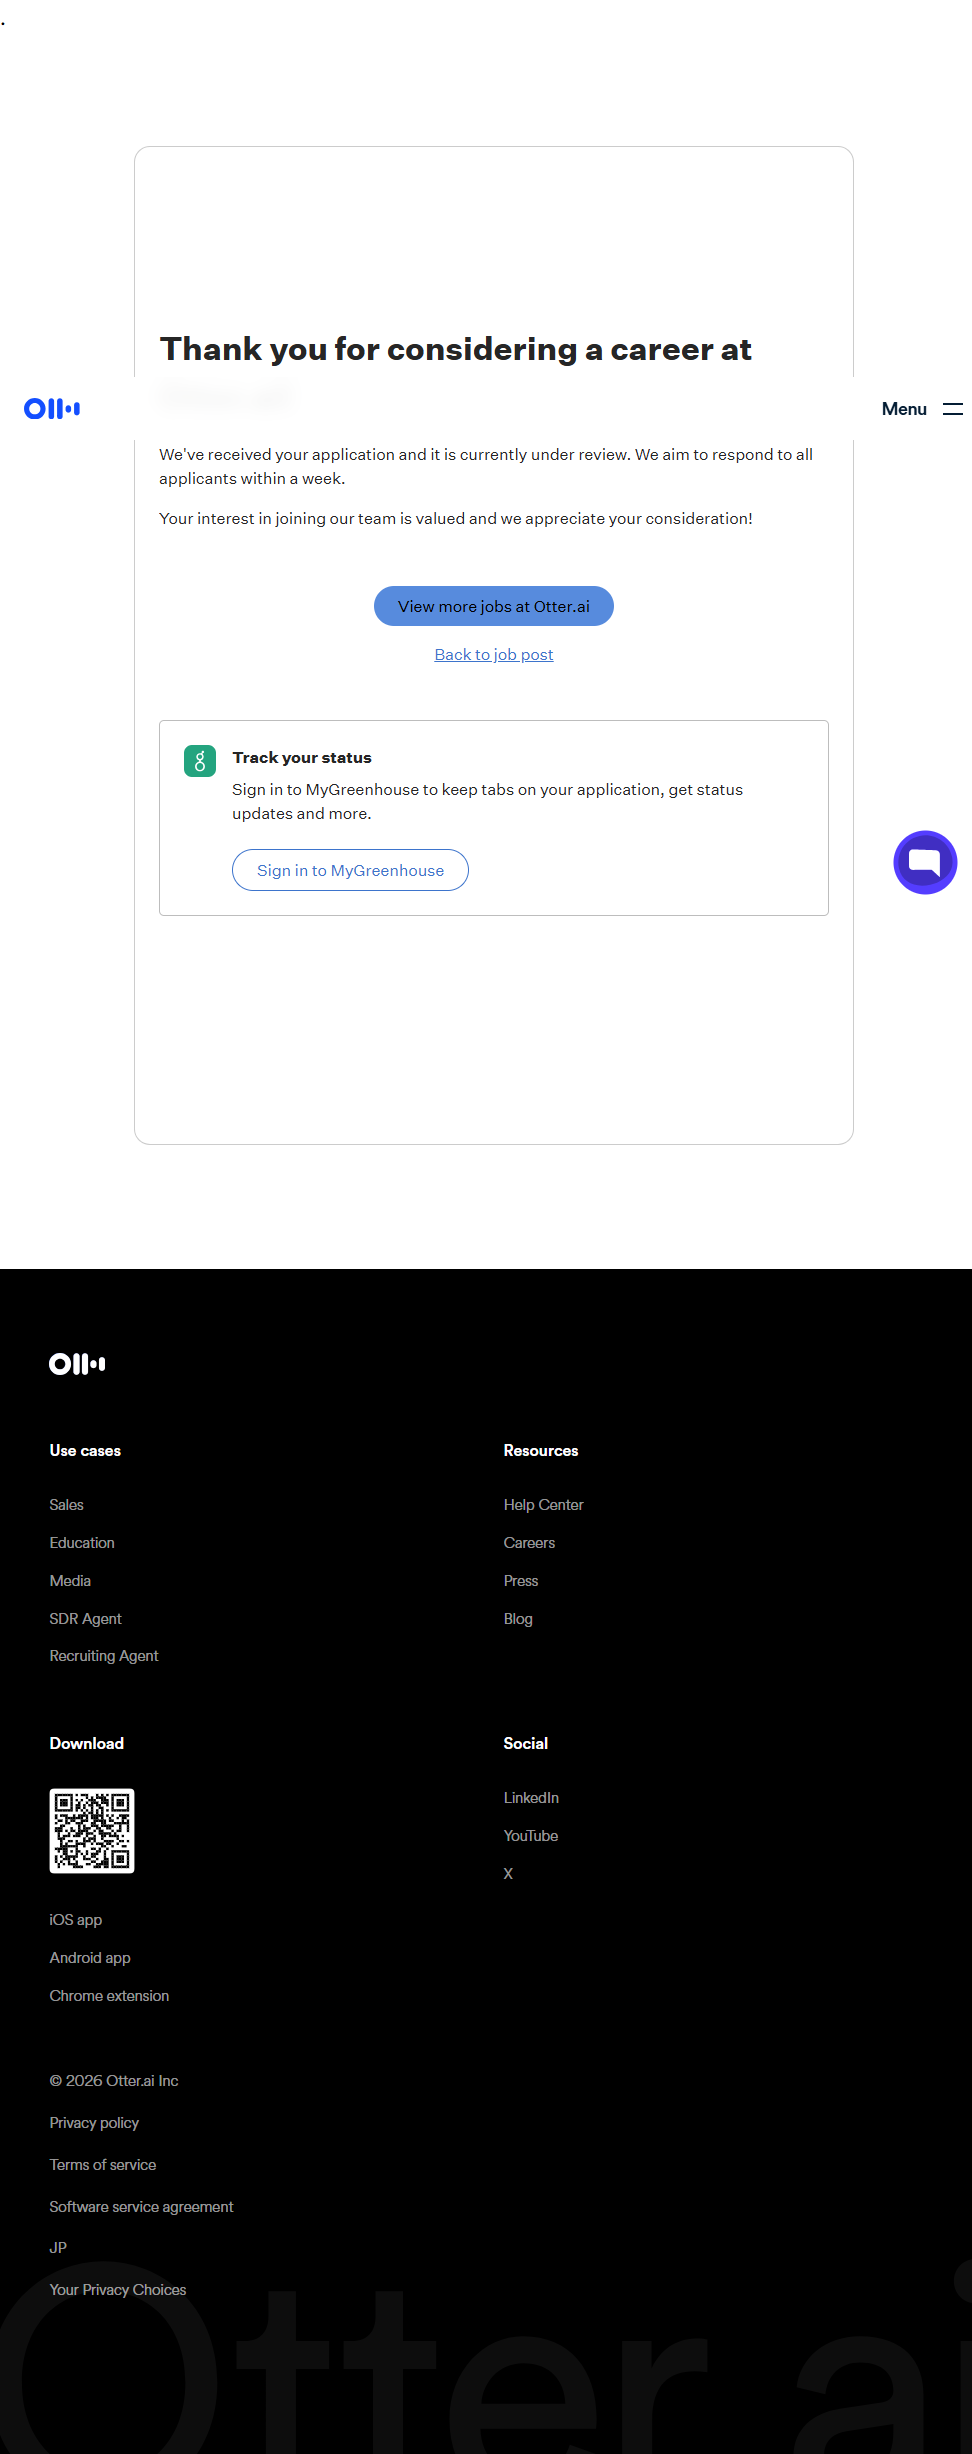Open Help Center in footer
972x2454 pixels.
point(543,1505)
